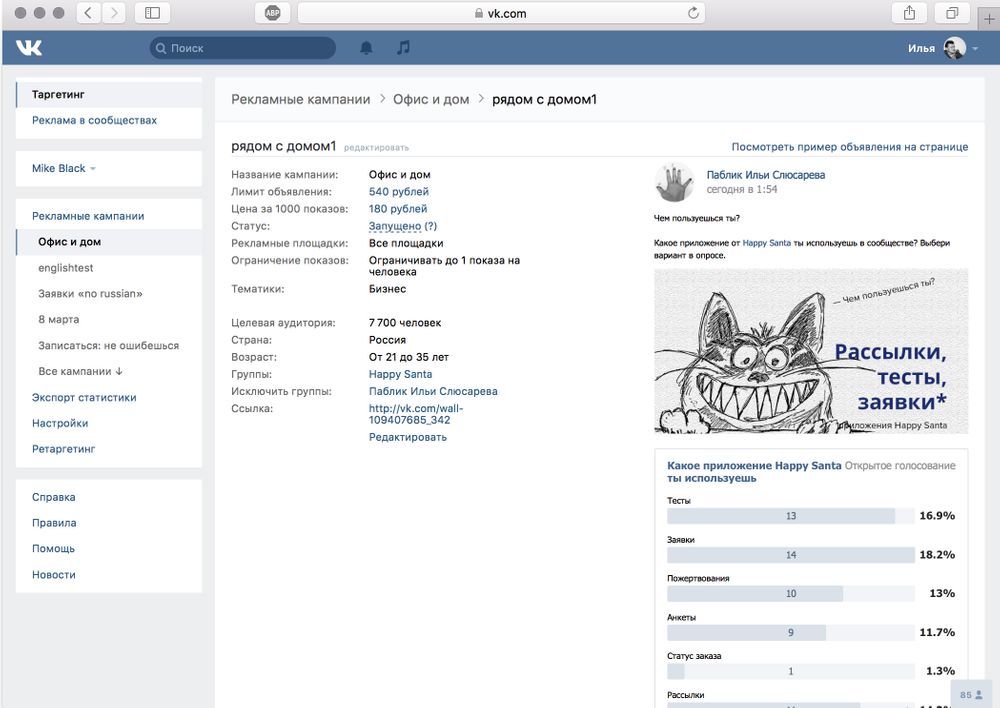Open poll title Какое приложение Happy Santa

(754, 471)
